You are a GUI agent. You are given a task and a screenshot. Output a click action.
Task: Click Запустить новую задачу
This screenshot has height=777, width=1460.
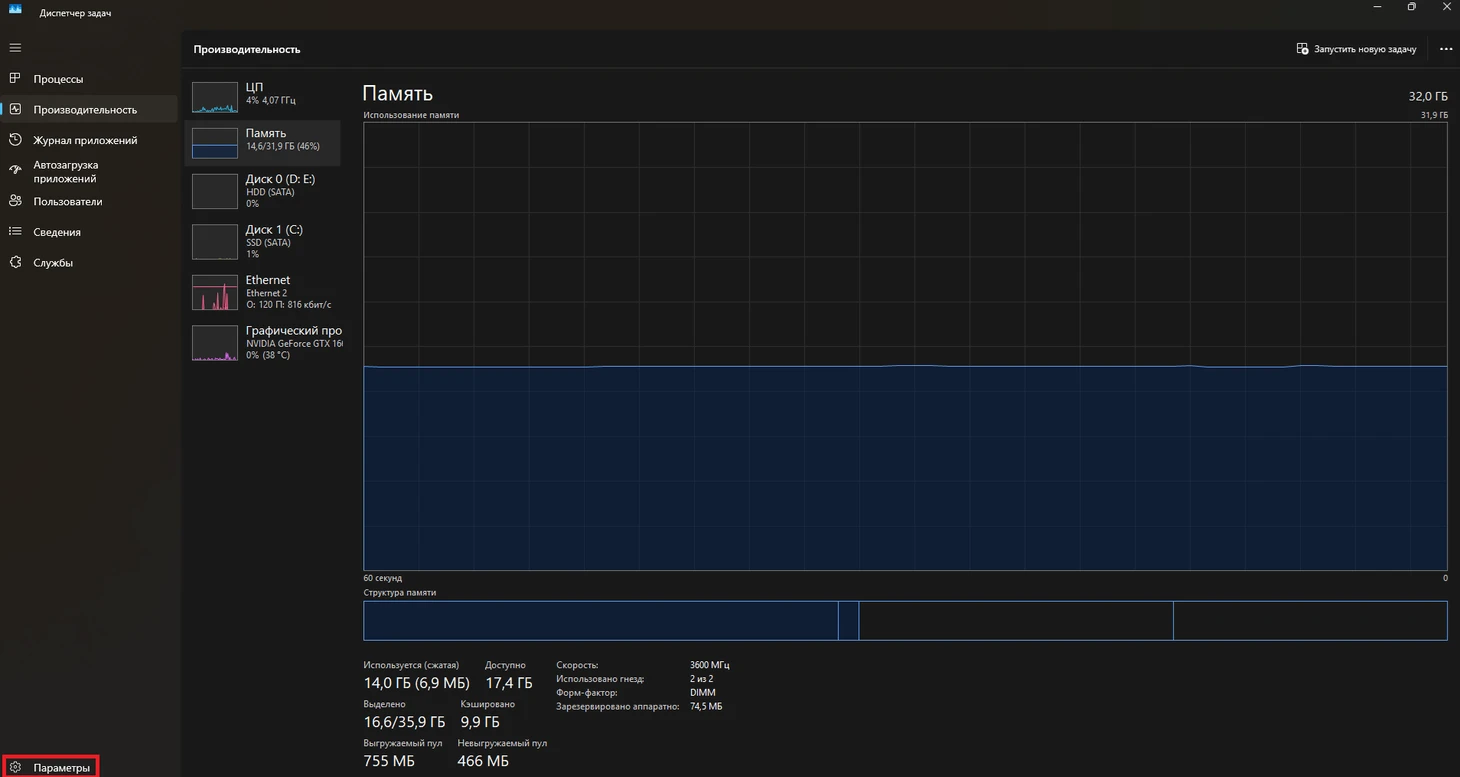[1356, 49]
